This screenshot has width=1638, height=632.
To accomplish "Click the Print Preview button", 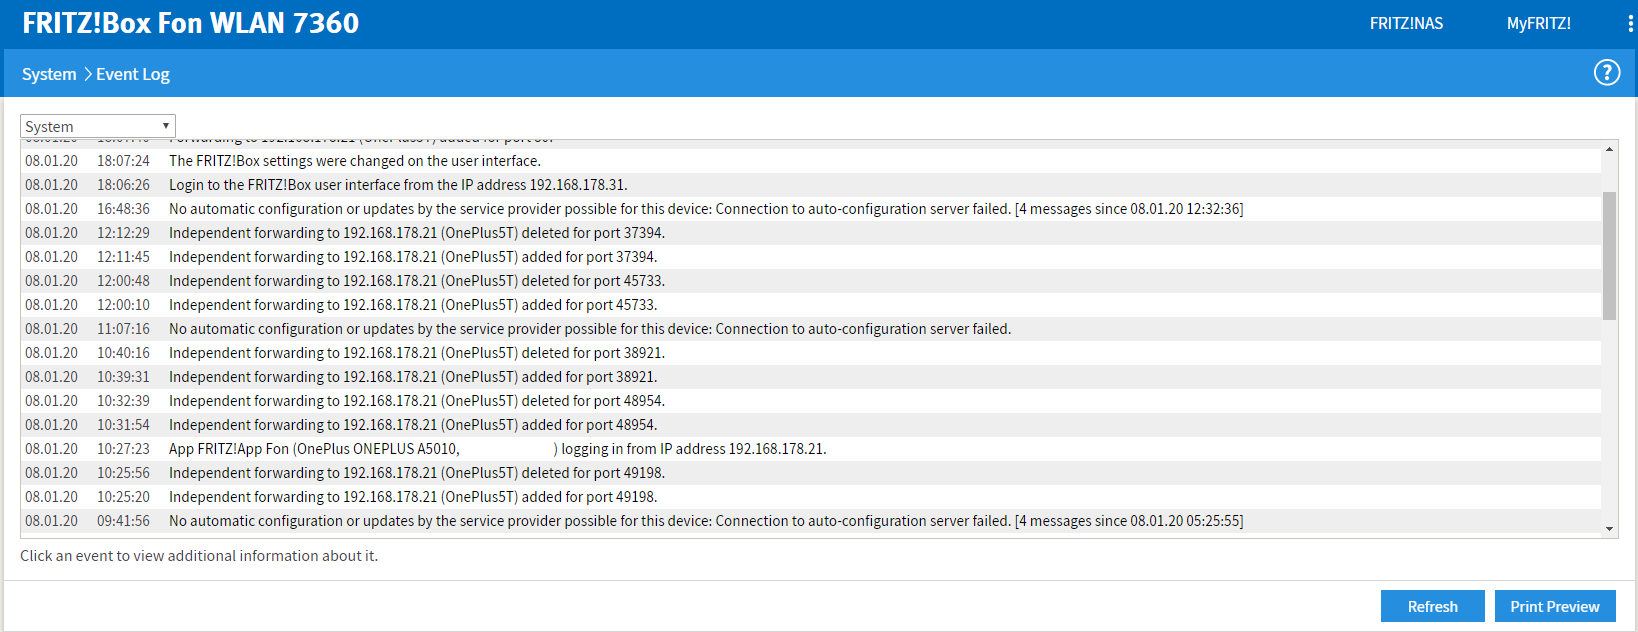I will click(x=1554, y=606).
